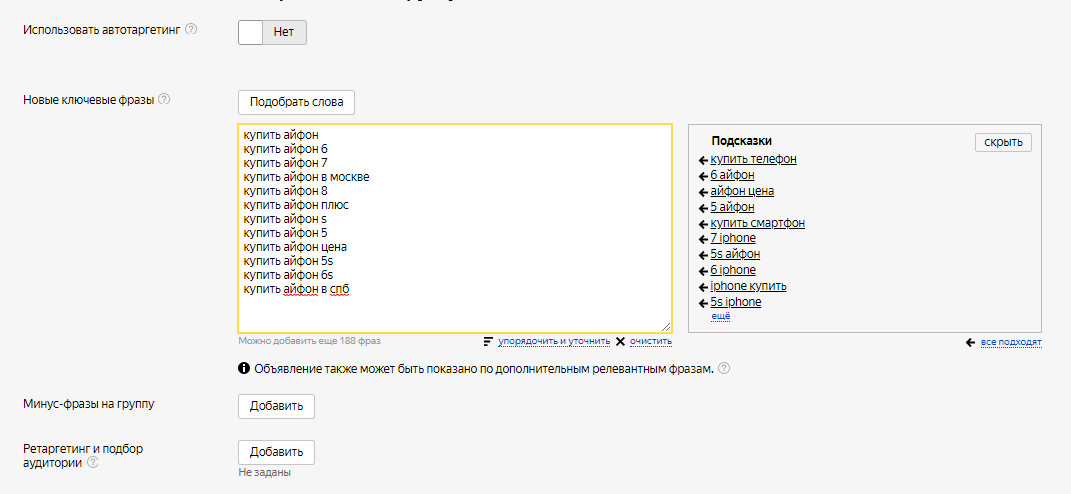Viewport: 1071px width, 494px height.
Task: Click the 'купить смартфон' suggestion link
Action: point(757,223)
